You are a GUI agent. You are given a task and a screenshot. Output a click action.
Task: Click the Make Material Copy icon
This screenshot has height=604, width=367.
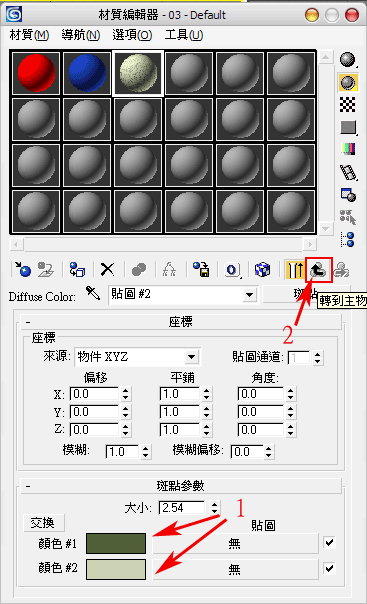(x=139, y=269)
